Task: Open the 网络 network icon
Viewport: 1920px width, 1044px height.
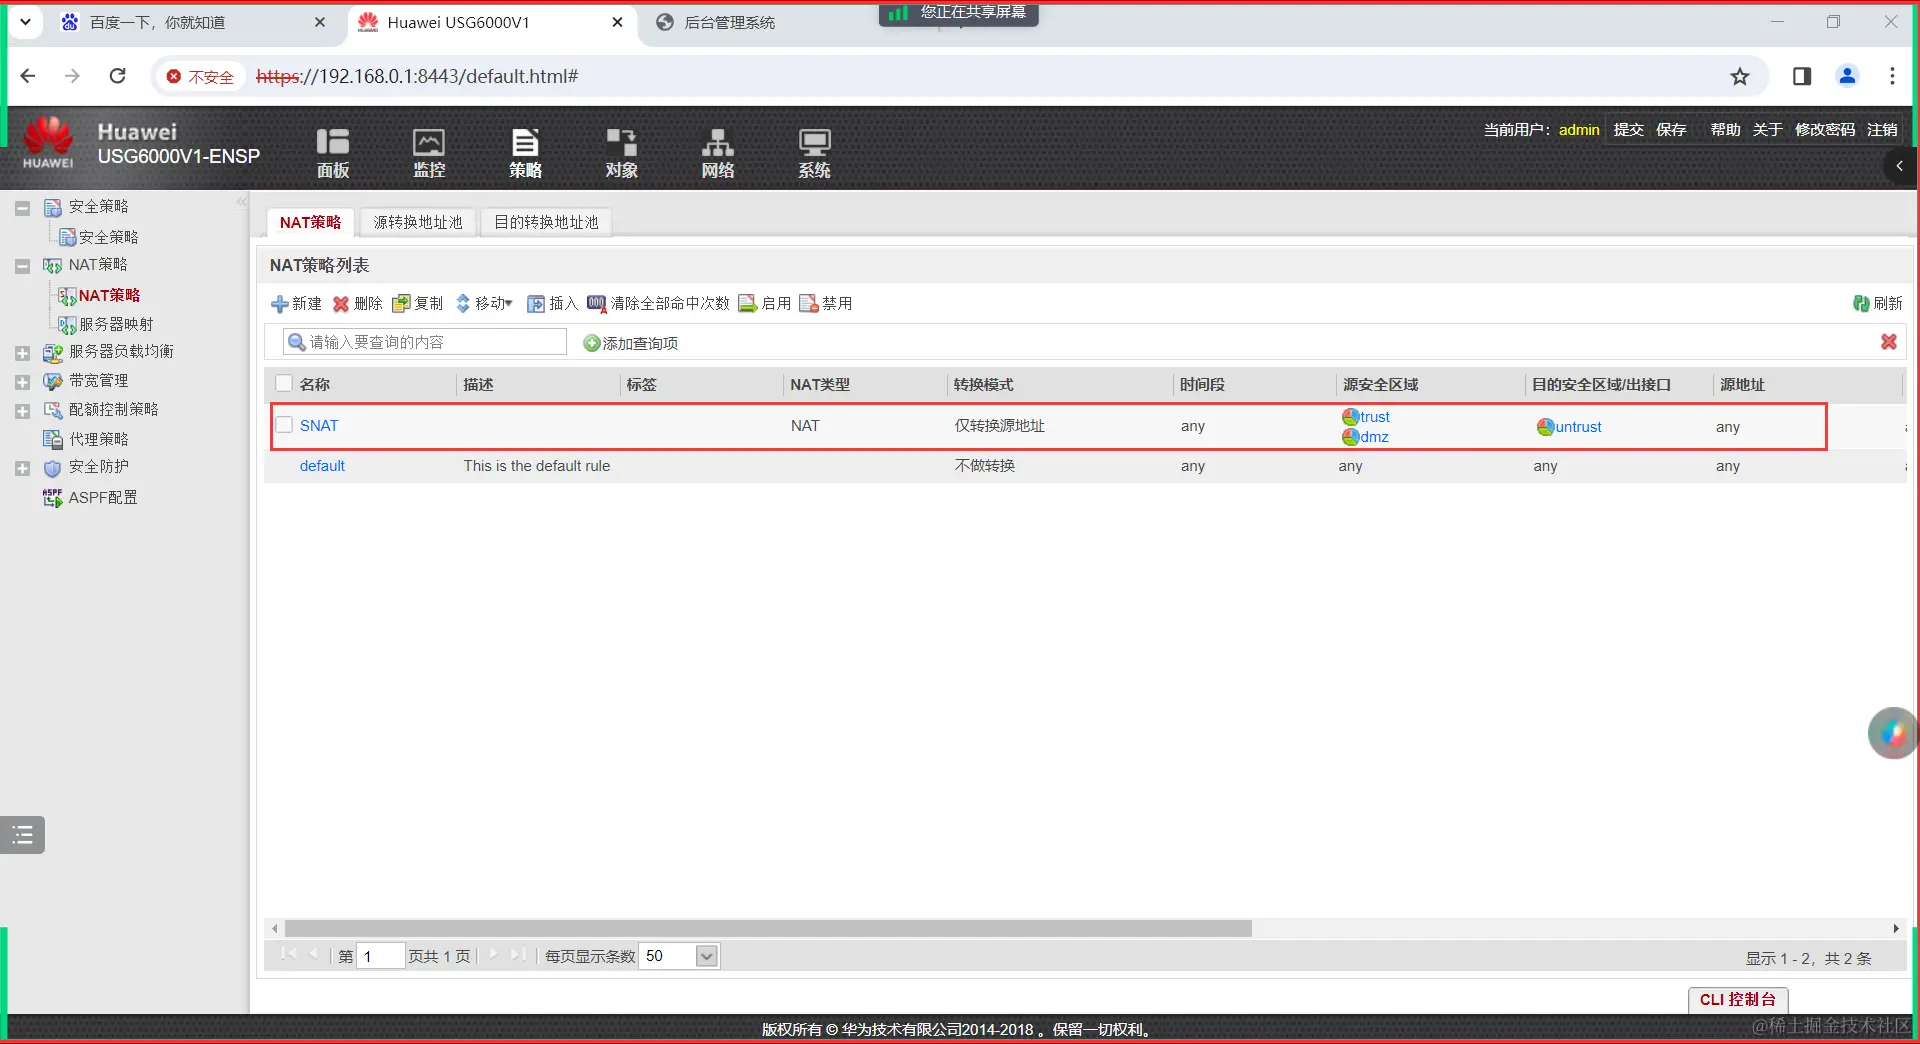Action: [x=717, y=153]
